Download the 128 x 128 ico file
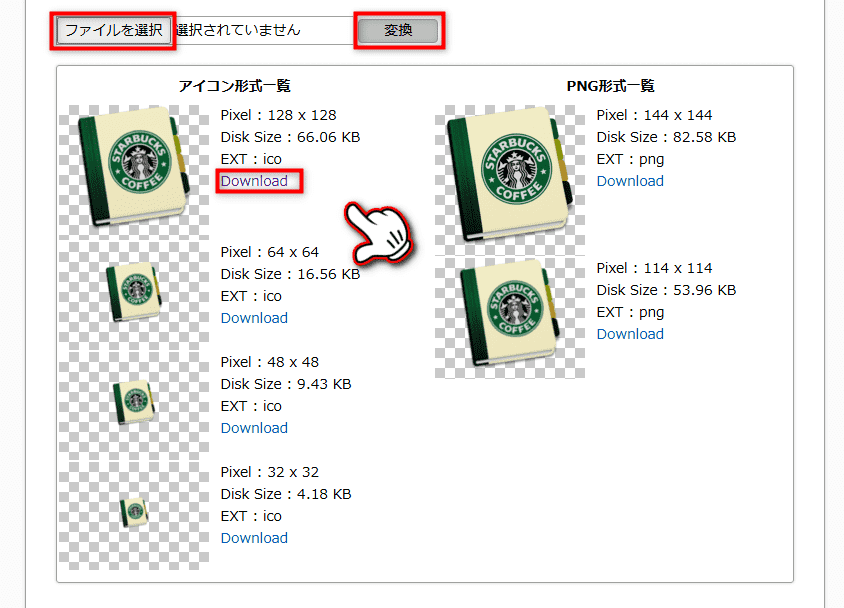This screenshot has width=844, height=608. coord(254,181)
